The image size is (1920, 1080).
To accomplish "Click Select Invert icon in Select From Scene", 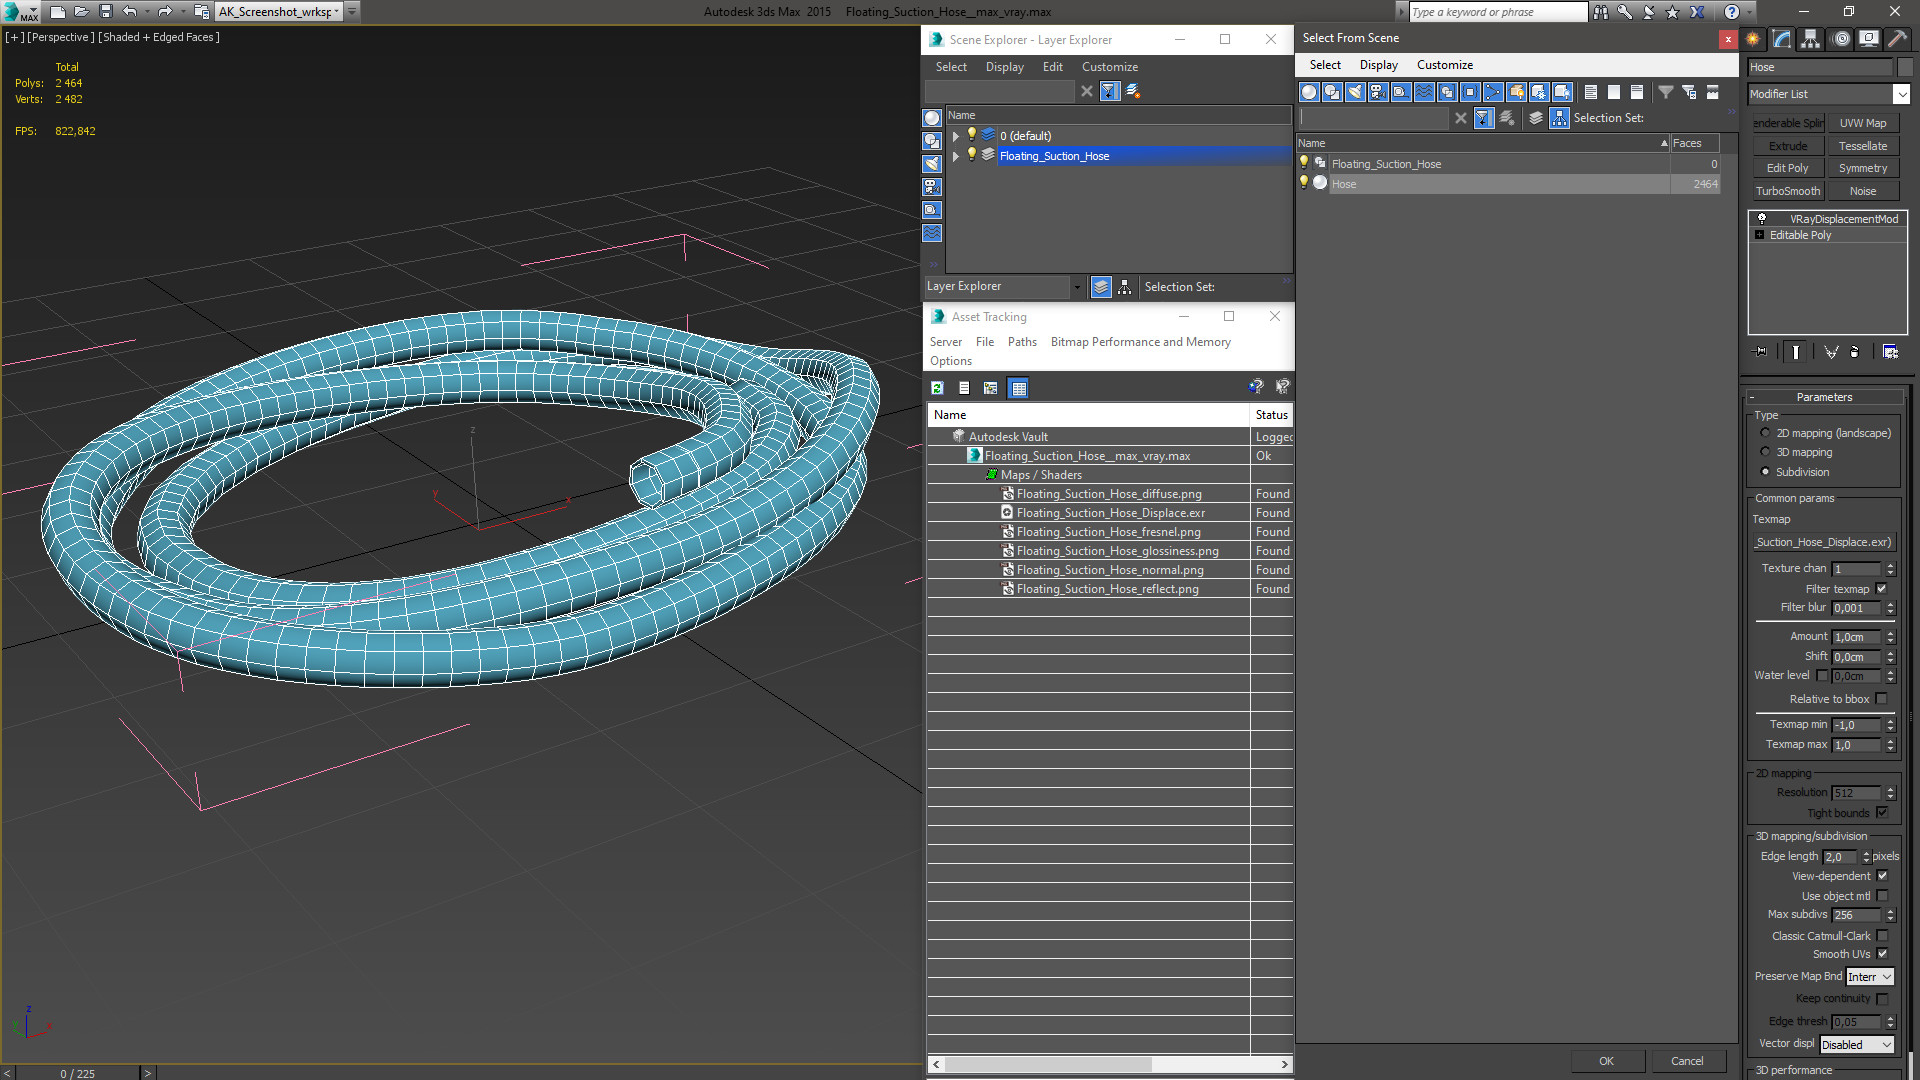I will pyautogui.click(x=1637, y=92).
